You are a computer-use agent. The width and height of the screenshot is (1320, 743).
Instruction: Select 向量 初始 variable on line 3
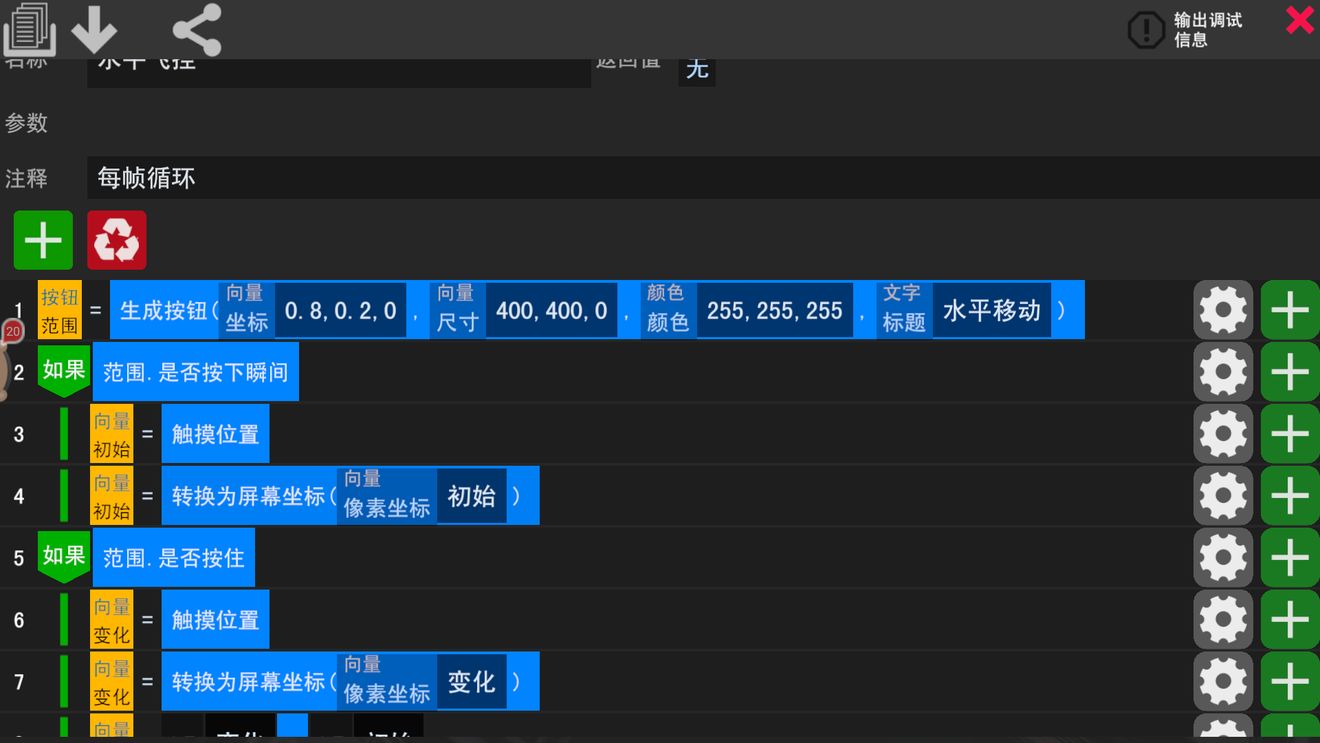coord(112,434)
